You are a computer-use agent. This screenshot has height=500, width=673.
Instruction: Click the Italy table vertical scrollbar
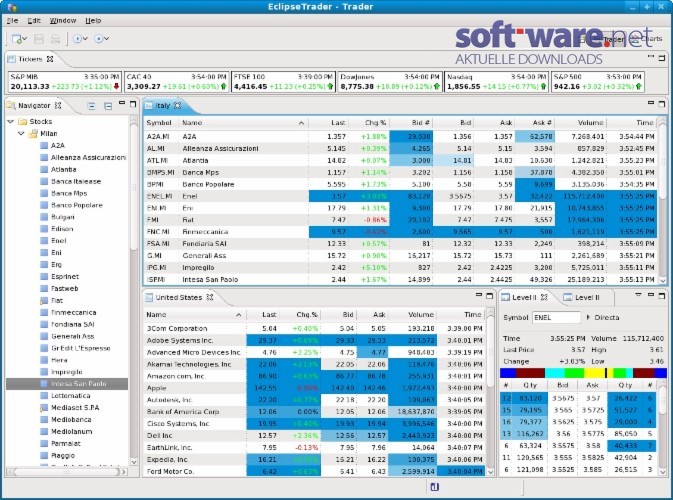tap(662, 202)
